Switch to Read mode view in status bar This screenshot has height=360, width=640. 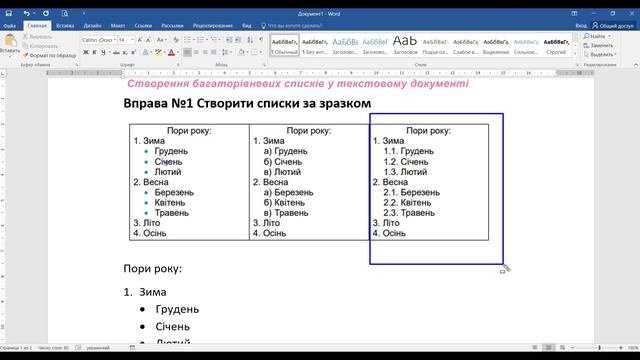tap(535, 348)
